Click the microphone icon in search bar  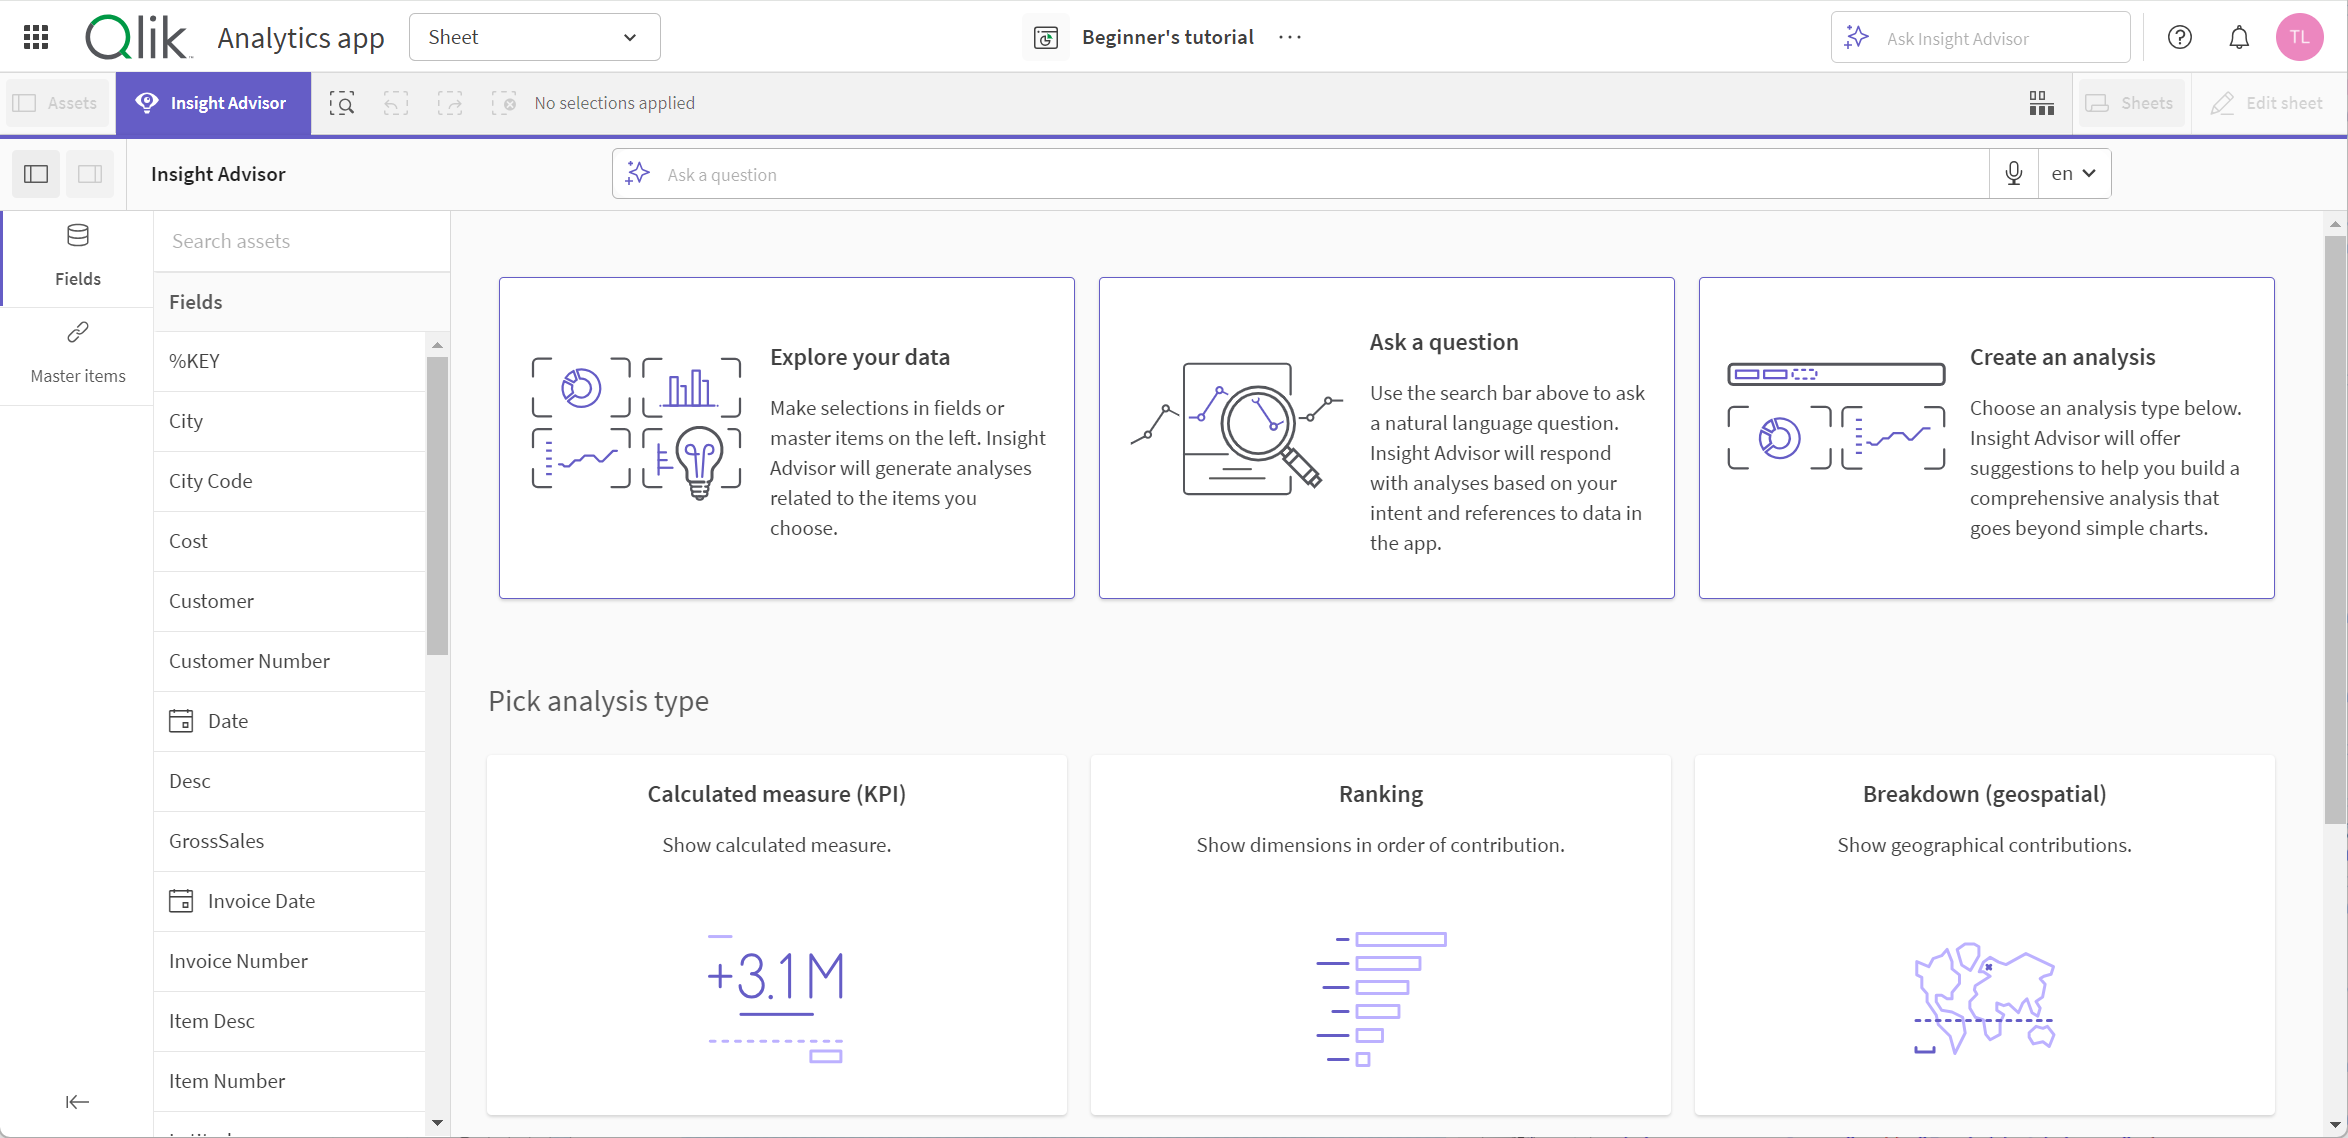tap(2011, 172)
